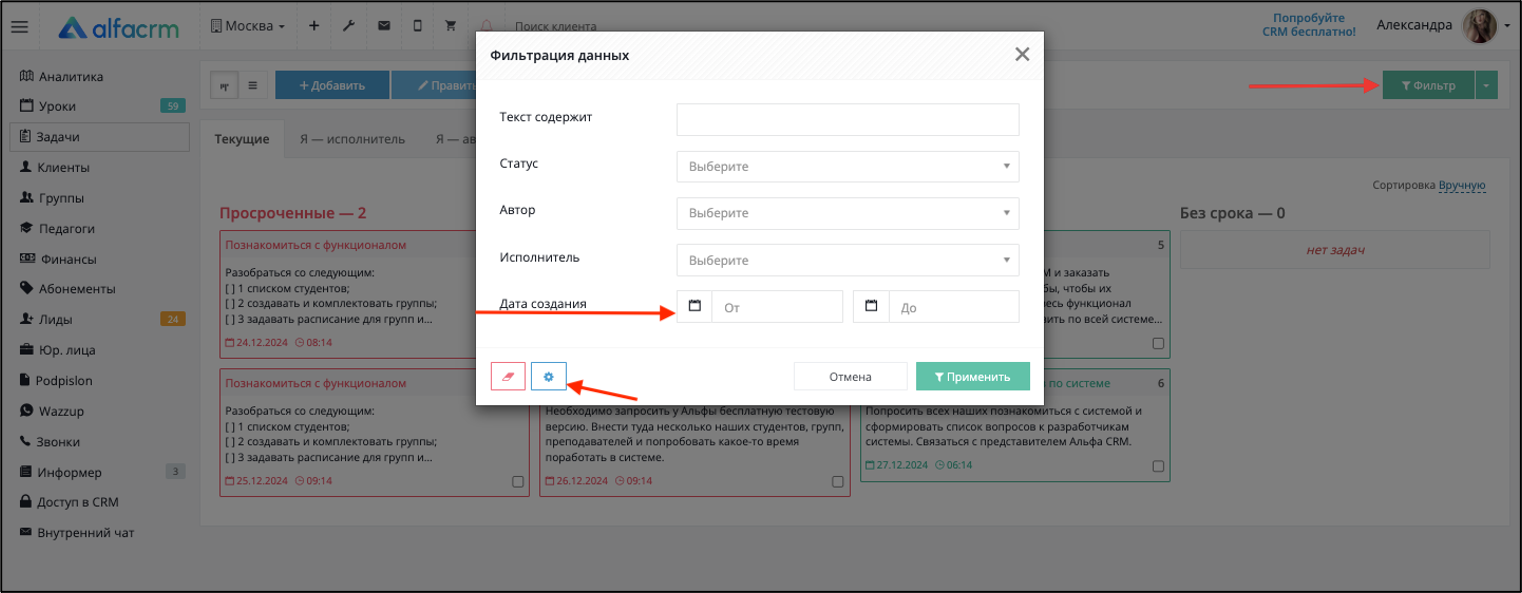Image resolution: width=1522 pixels, height=593 pixels.
Task: Click the Текст содержит input field
Action: point(848,119)
